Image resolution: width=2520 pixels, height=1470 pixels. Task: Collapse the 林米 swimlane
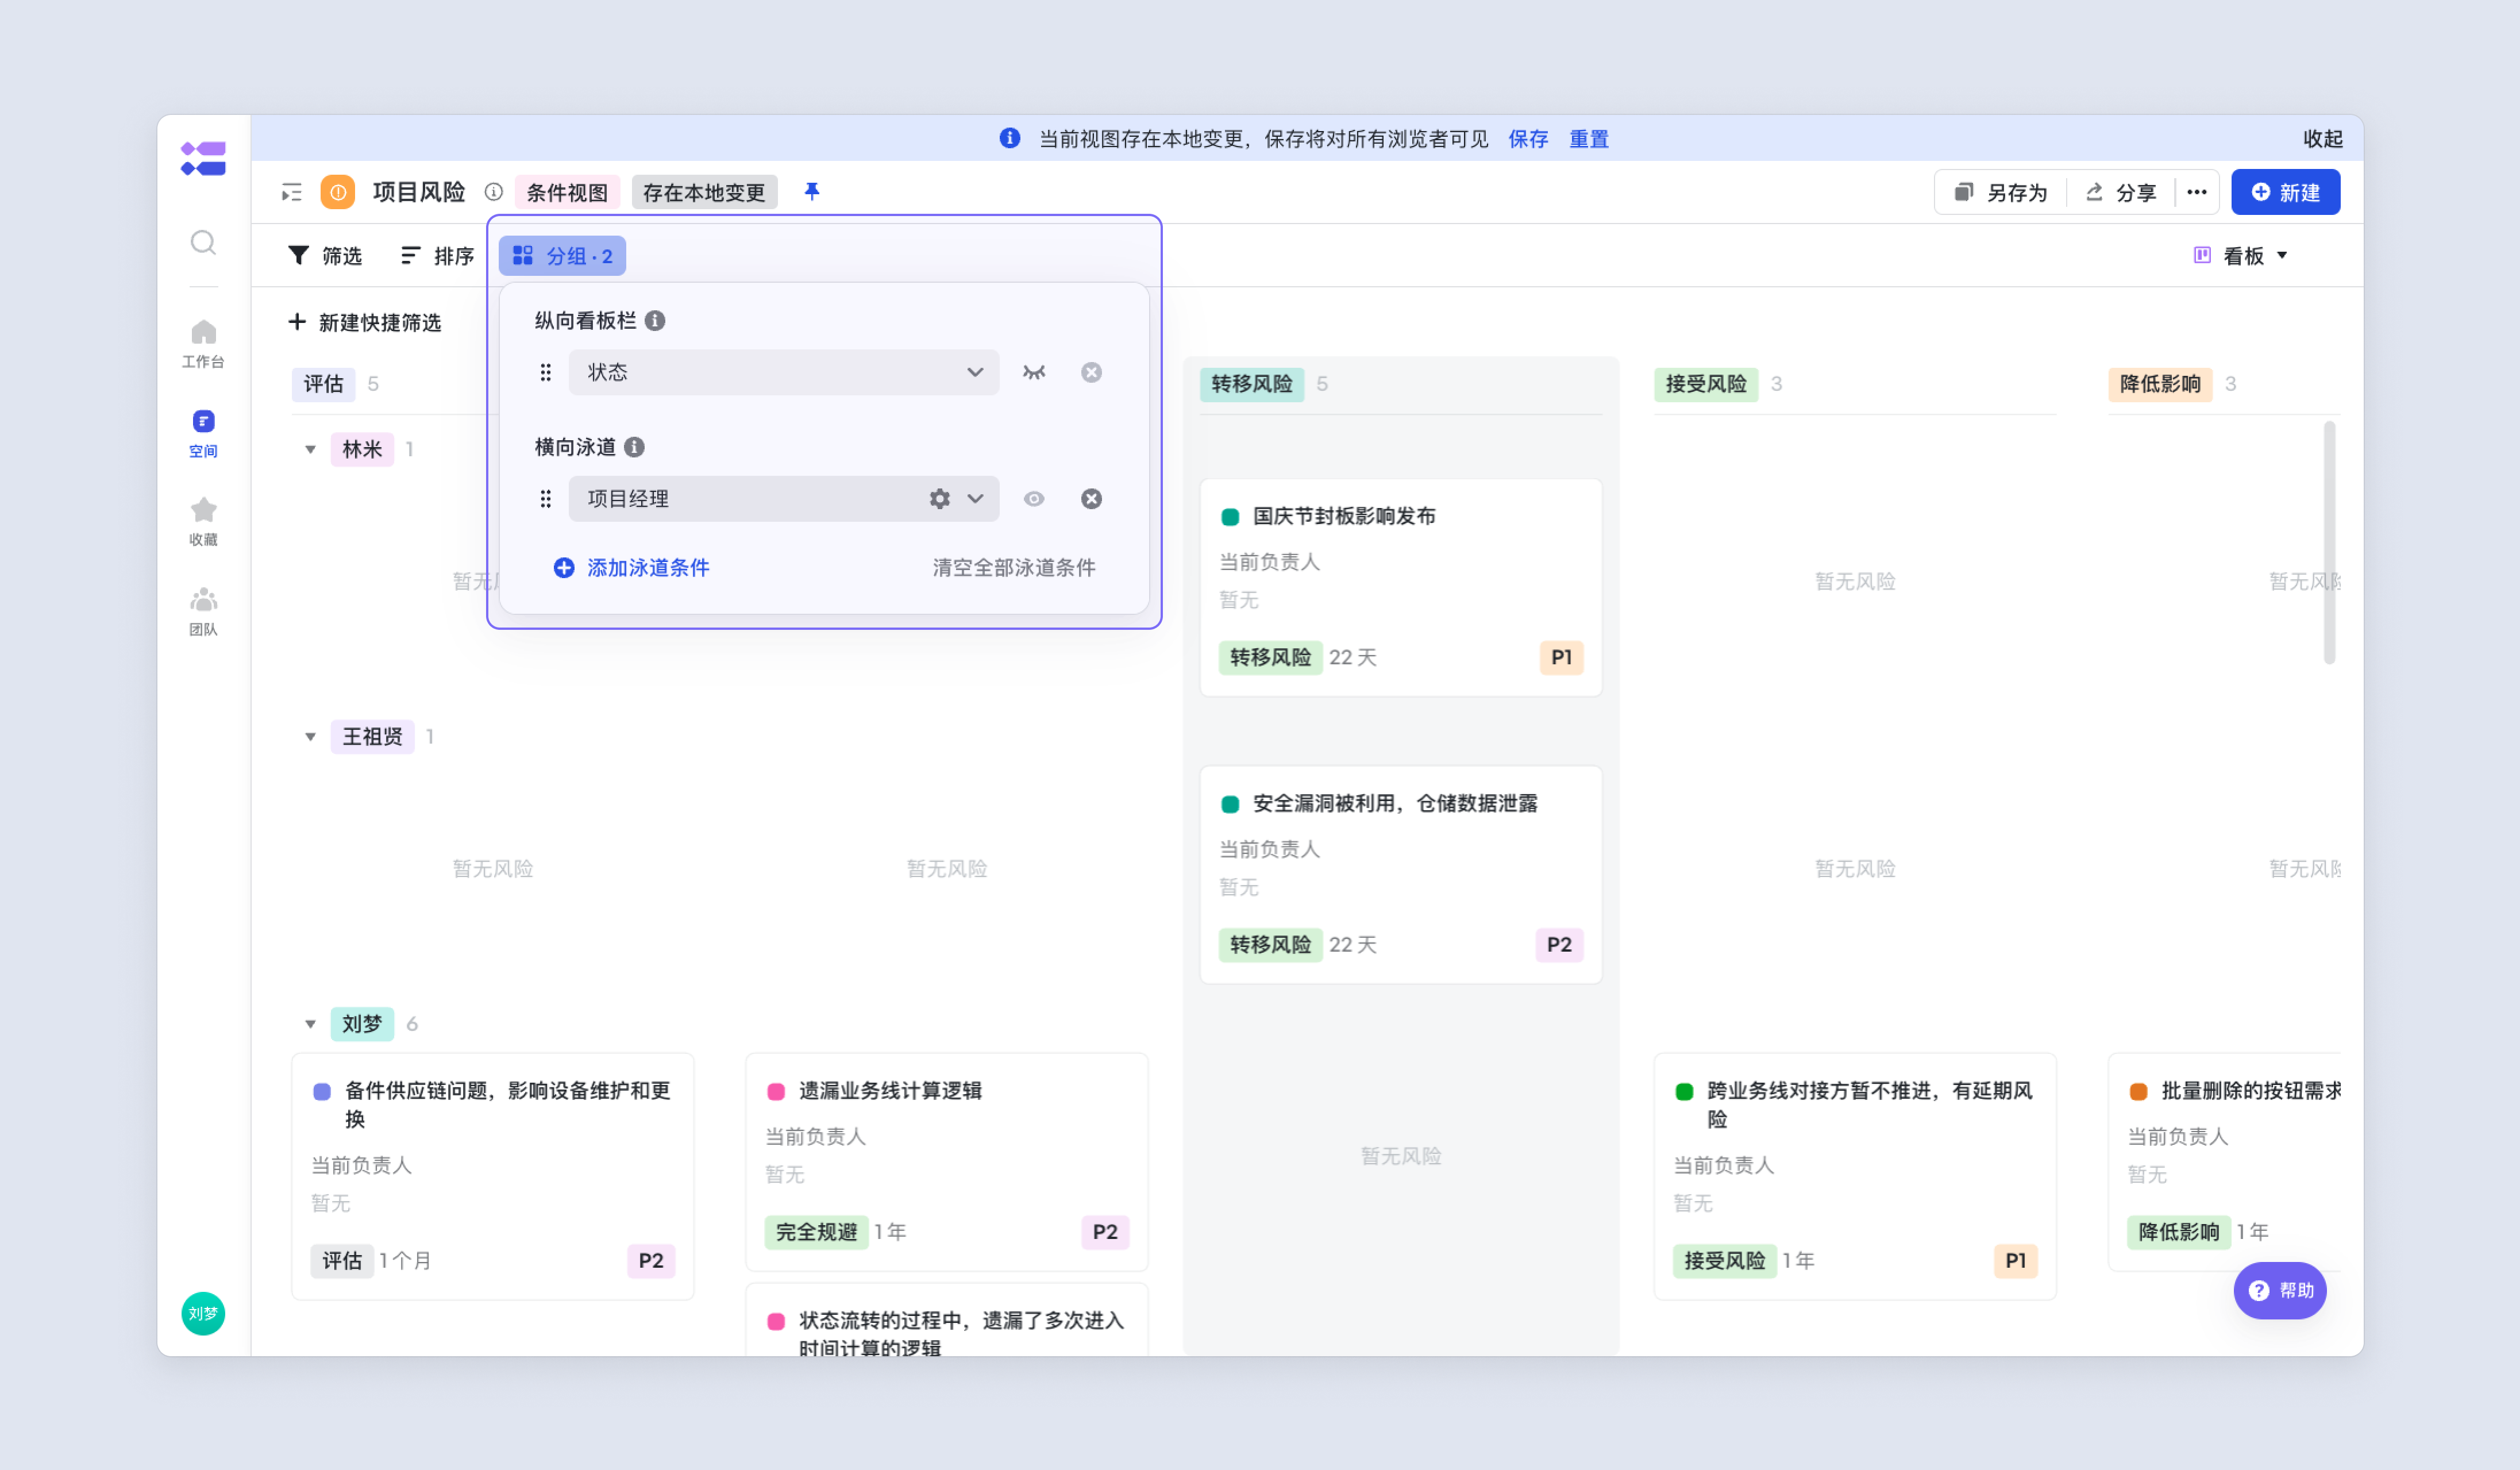click(310, 449)
